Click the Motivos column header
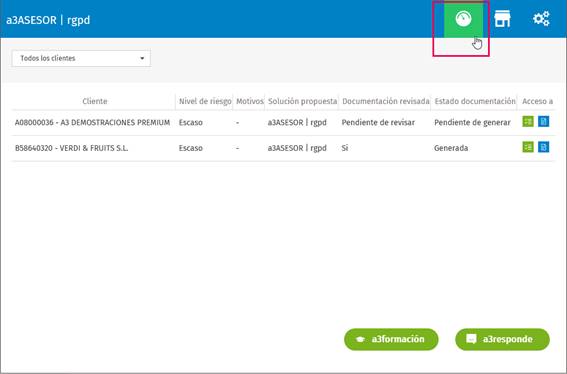 (250, 101)
